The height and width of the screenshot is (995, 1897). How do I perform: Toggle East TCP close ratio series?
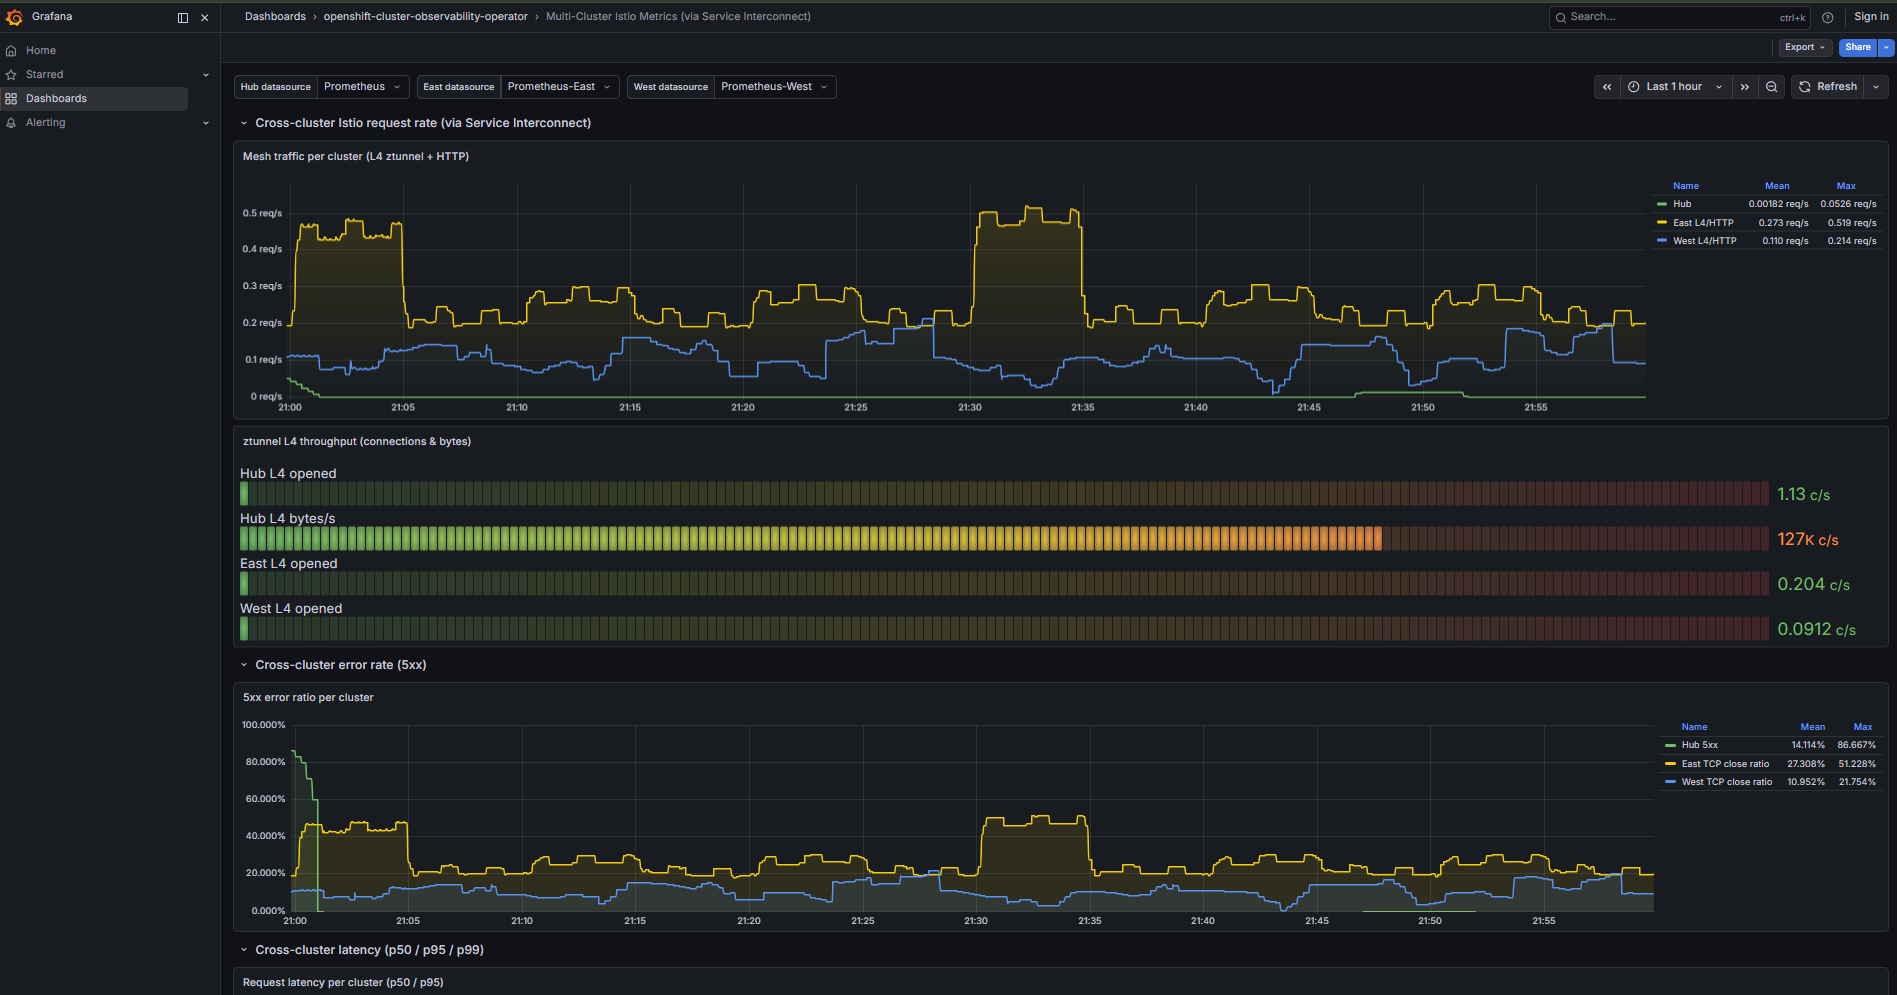[x=1725, y=764]
